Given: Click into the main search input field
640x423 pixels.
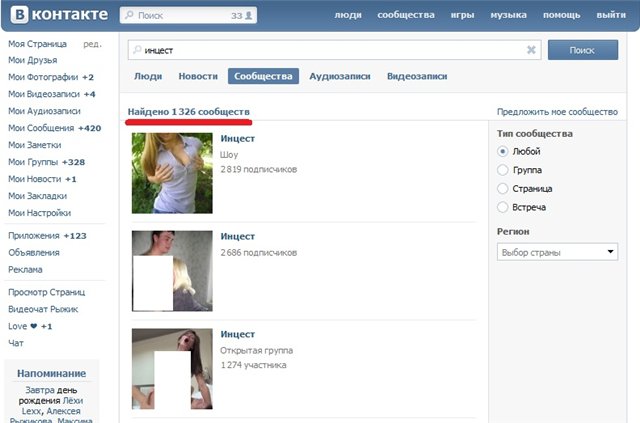Looking at the screenshot, I should pos(330,50).
